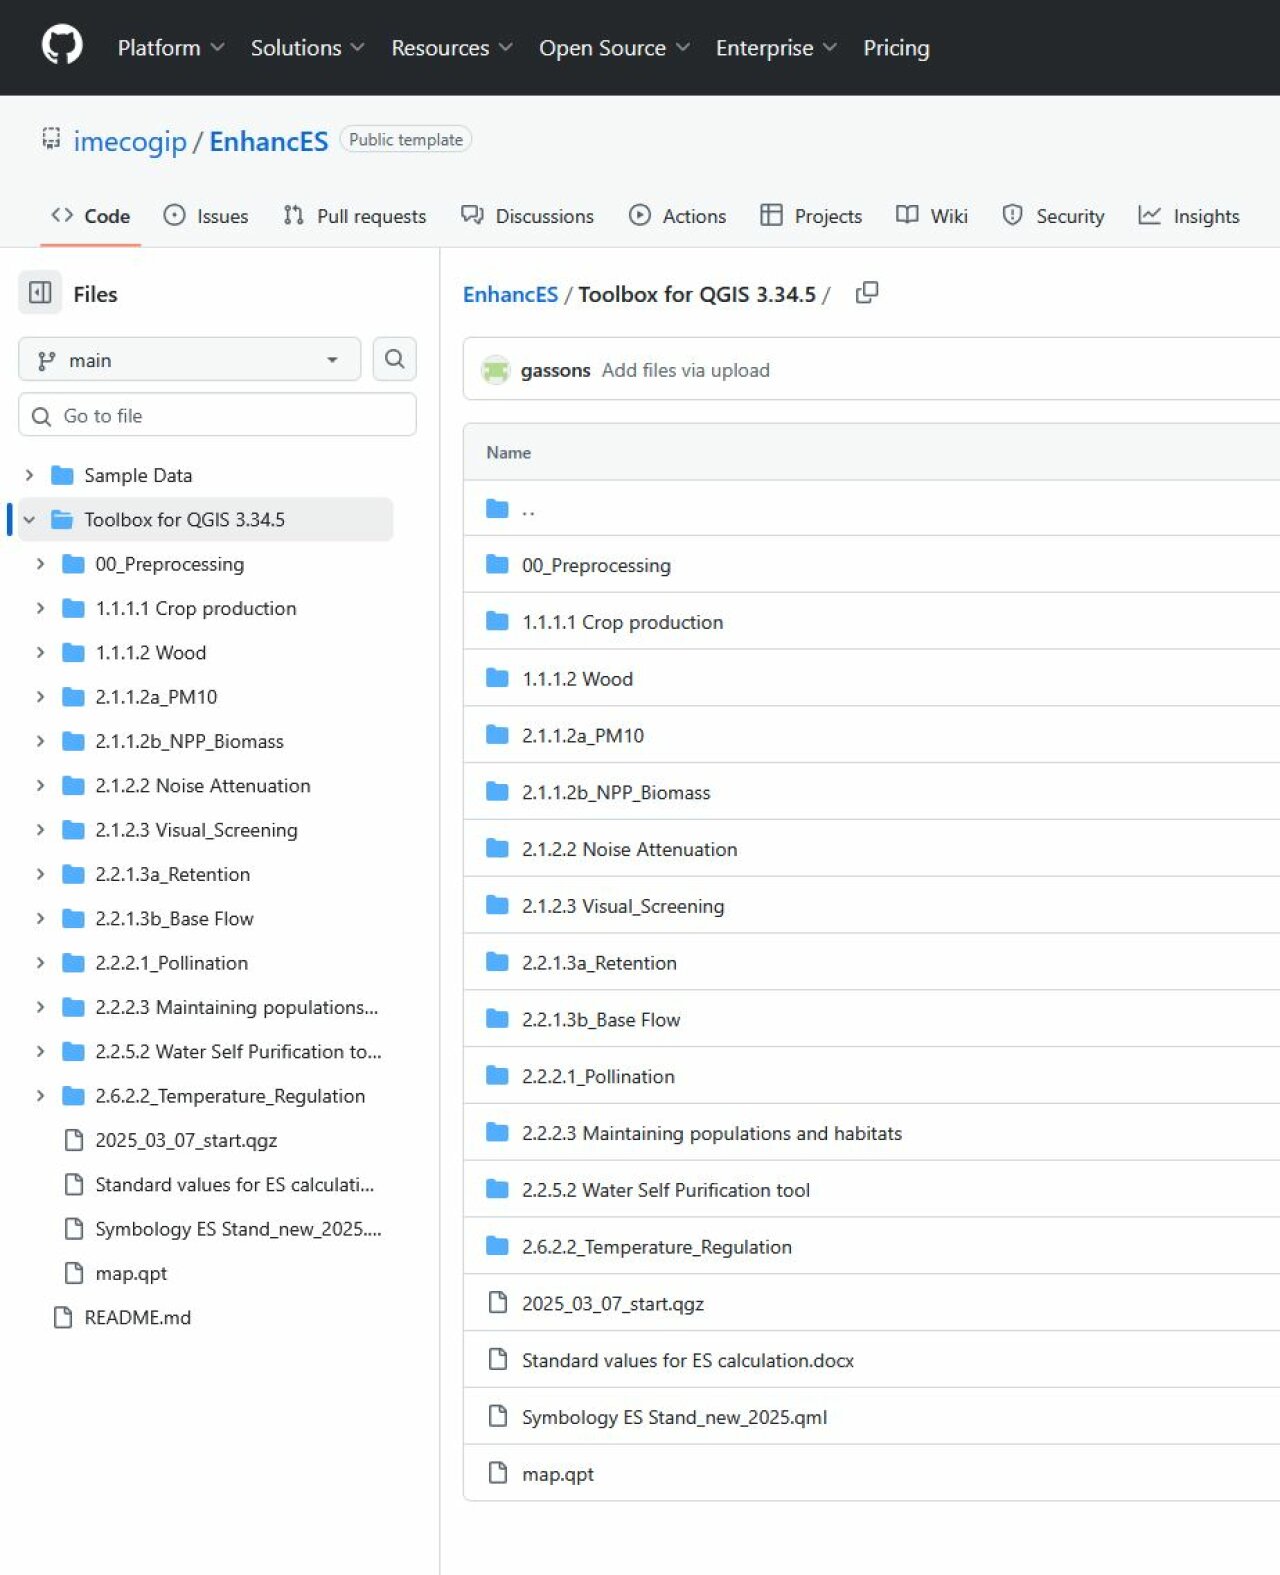Screen dimensions: 1280x1575
Task: Open the Insights tab
Action: [1189, 216]
